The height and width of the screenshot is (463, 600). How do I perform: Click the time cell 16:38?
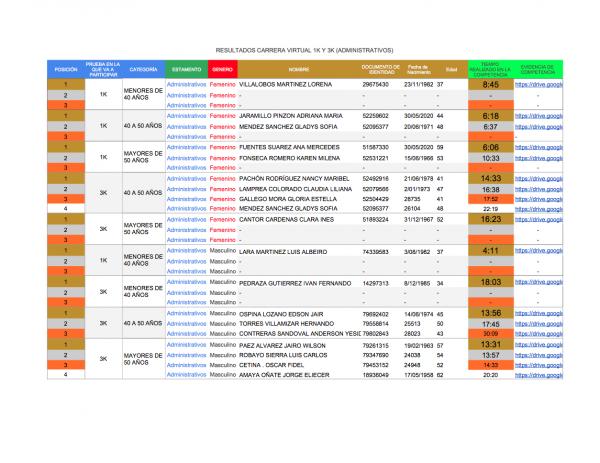coord(491,189)
